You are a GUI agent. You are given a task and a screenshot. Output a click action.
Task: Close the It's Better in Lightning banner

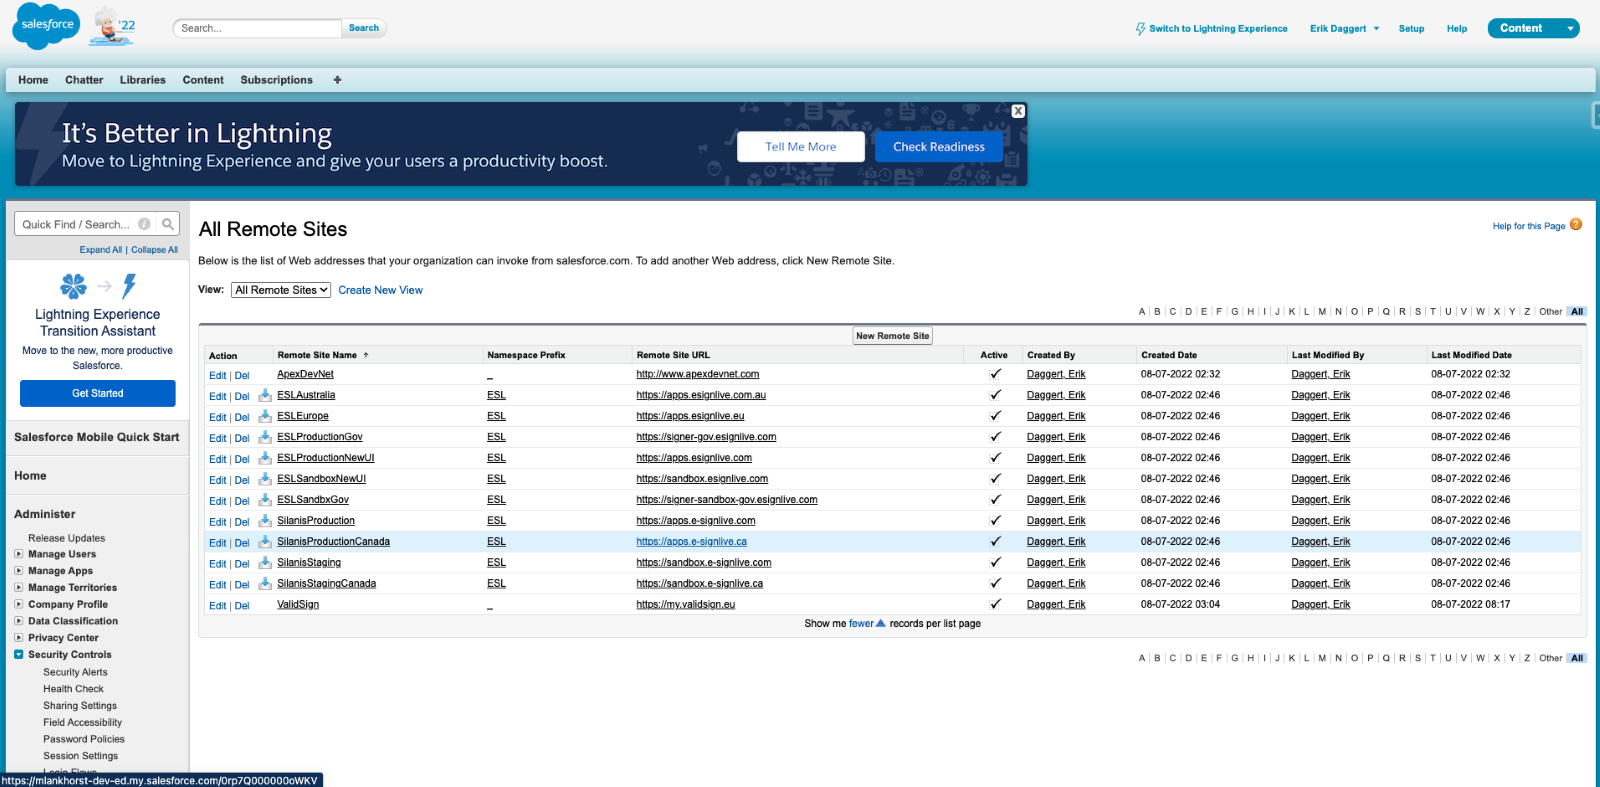pyautogui.click(x=1018, y=111)
